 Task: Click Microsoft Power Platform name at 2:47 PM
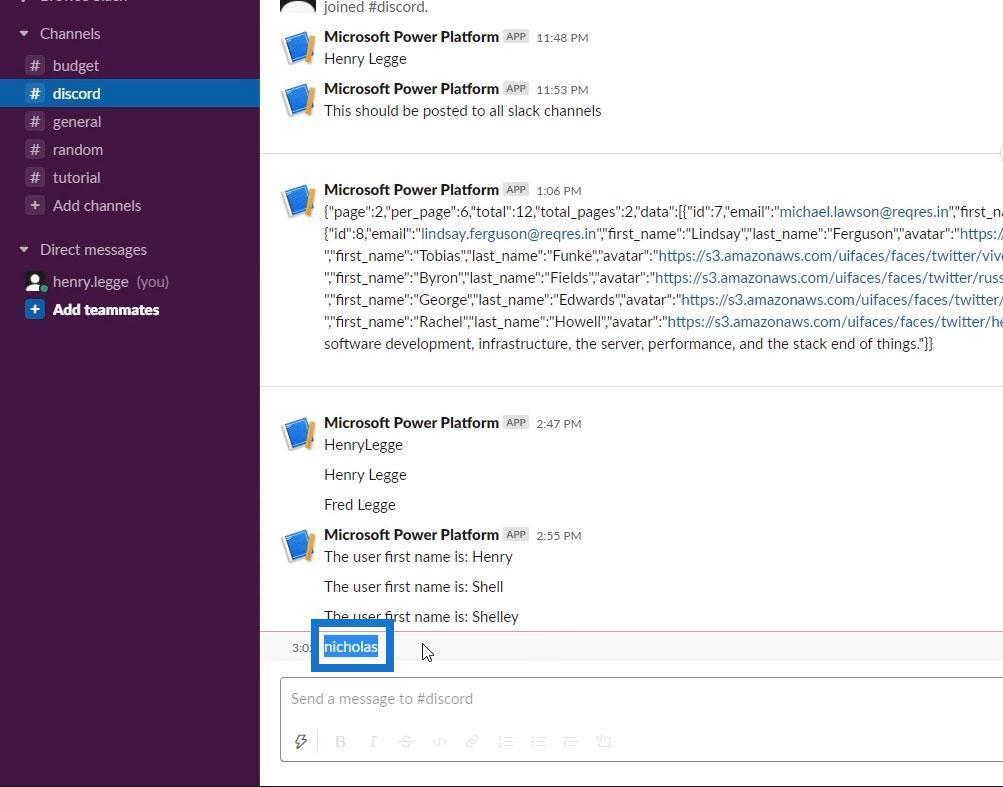point(411,422)
